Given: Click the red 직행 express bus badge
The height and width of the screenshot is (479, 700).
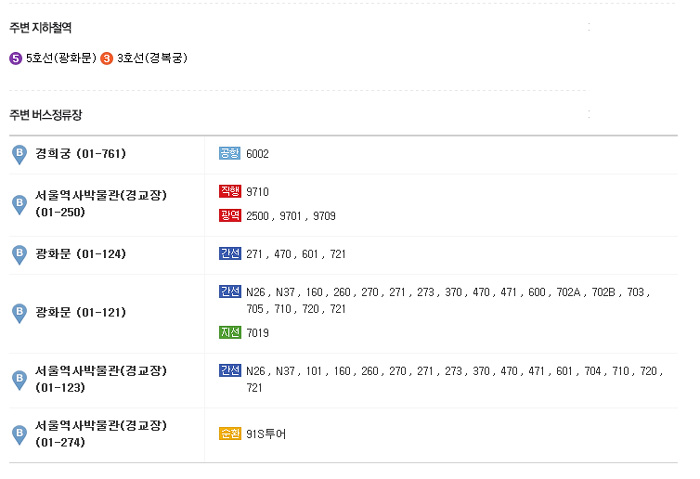Looking at the screenshot, I should 230,191.
